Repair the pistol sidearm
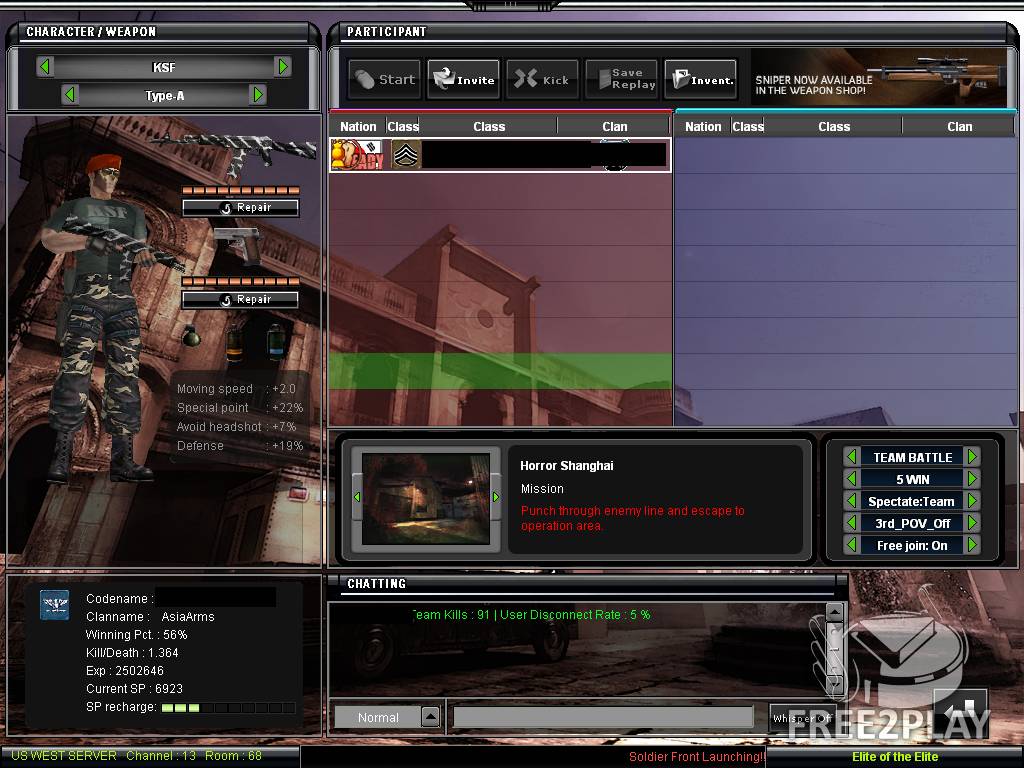Image resolution: width=1024 pixels, height=768 pixels. 240,300
